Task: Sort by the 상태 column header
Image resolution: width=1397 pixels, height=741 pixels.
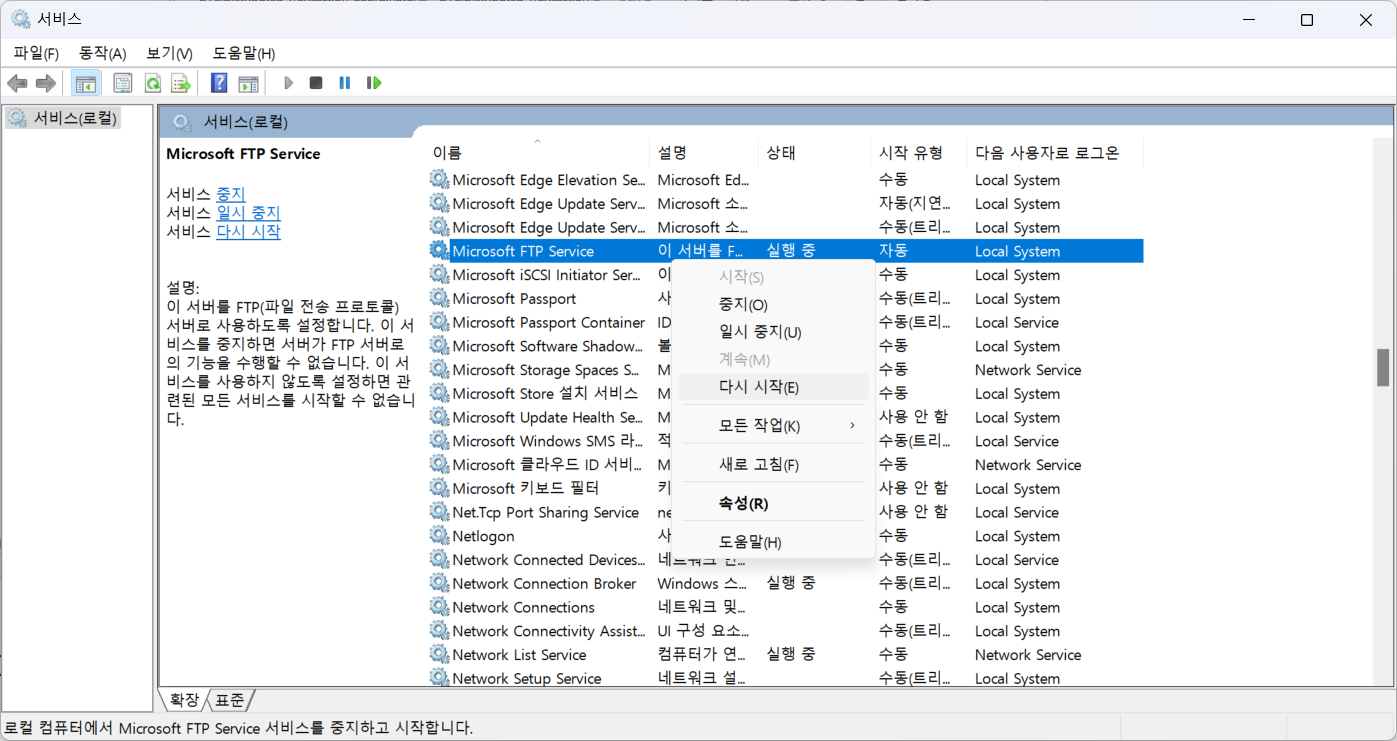Action: (814, 153)
